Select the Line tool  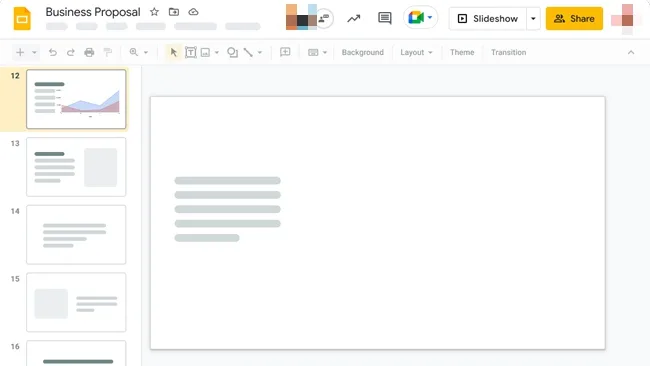(x=248, y=52)
